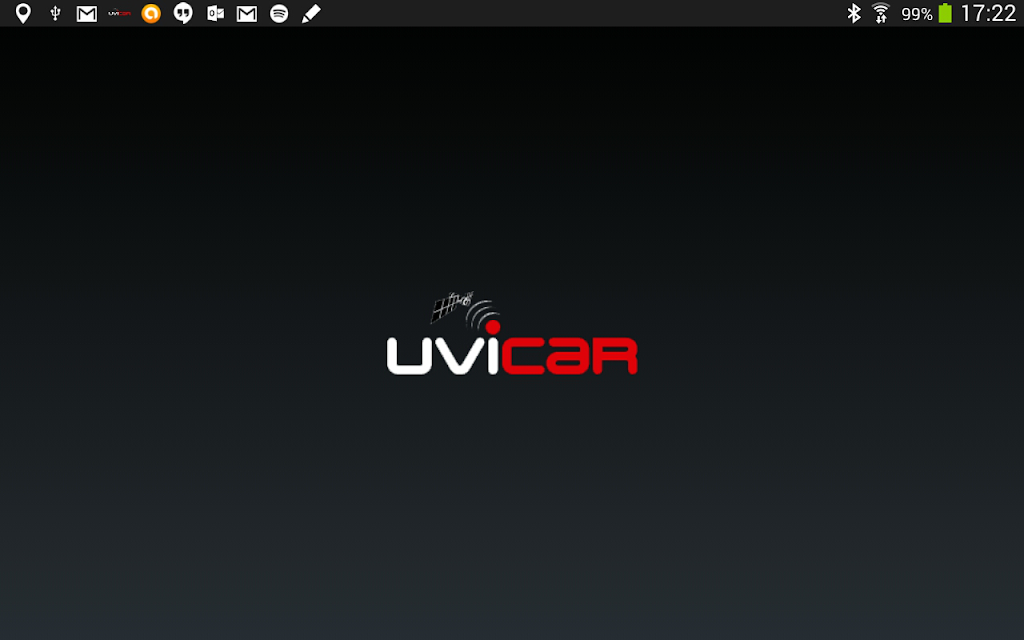Screen dimensions: 1024x640
Task: Open the Outlook mail notification icon
Action: [215, 13]
